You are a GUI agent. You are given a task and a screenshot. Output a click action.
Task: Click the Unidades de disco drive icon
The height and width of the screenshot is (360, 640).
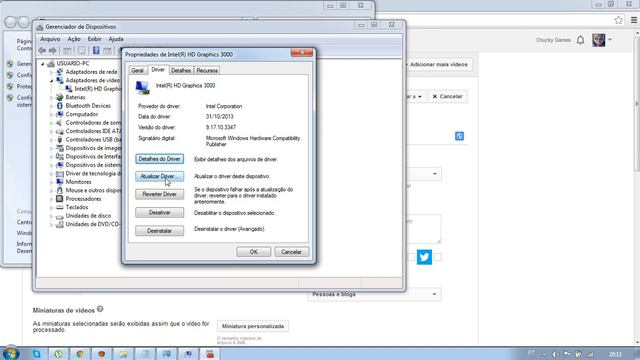(x=60, y=216)
